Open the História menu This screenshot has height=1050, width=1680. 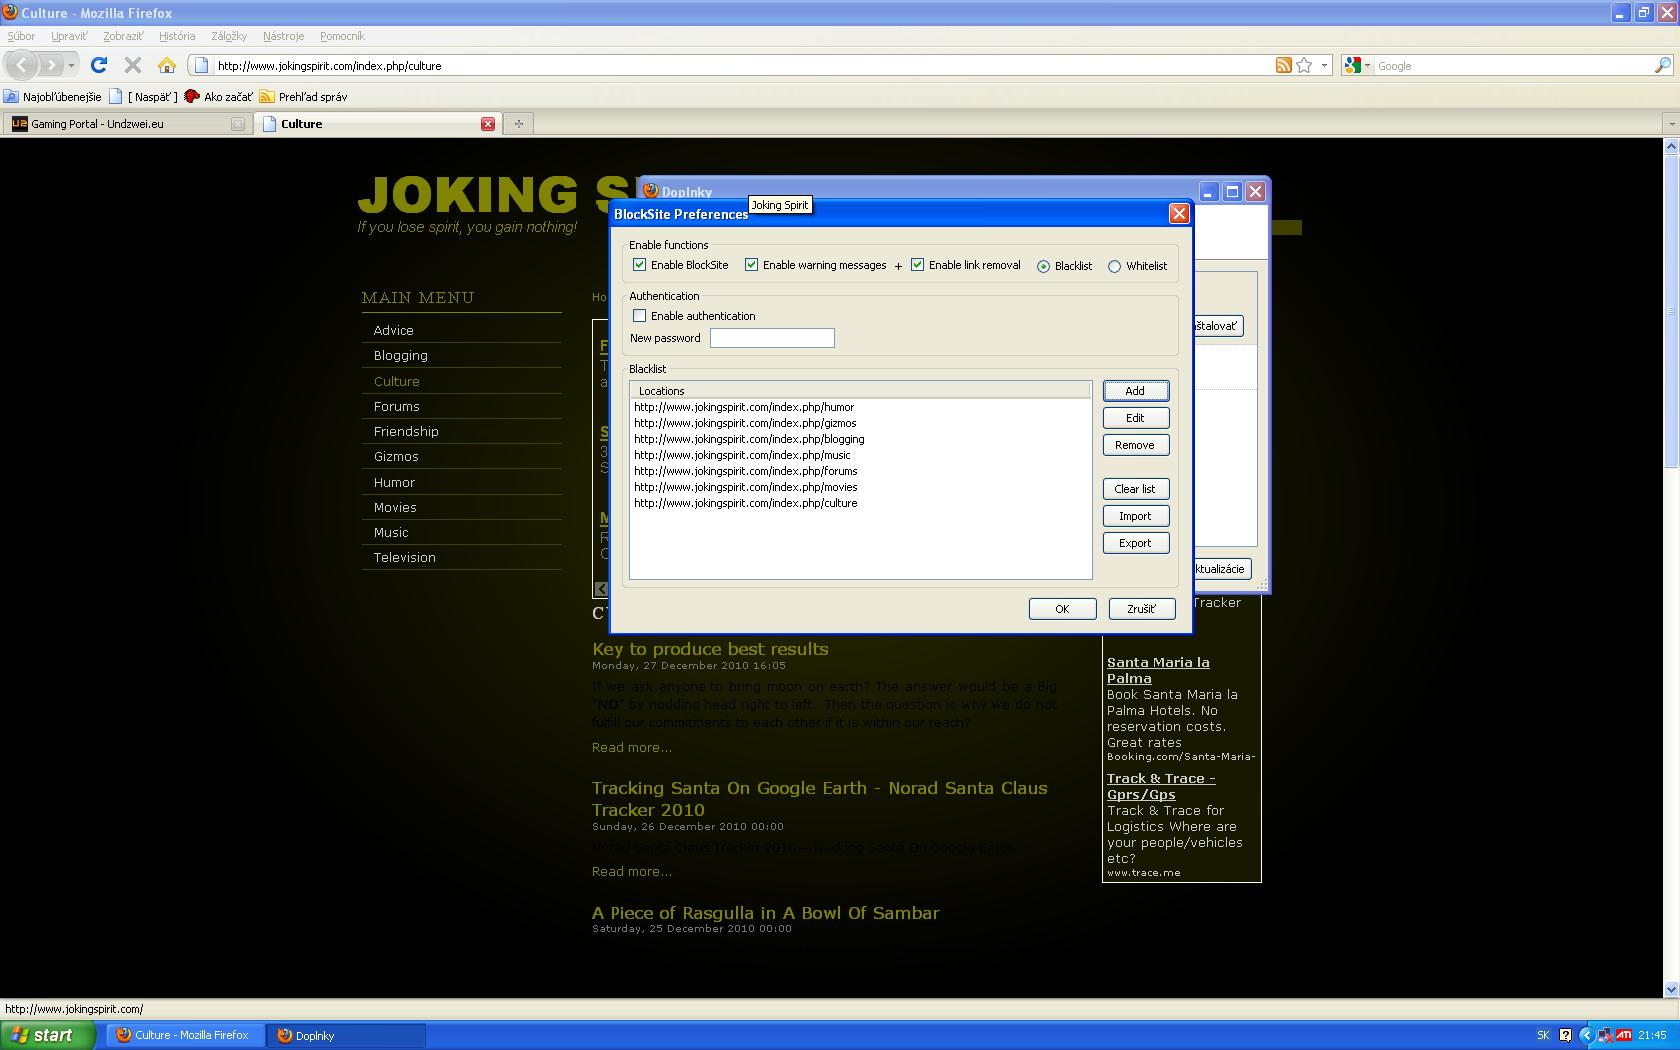177,36
